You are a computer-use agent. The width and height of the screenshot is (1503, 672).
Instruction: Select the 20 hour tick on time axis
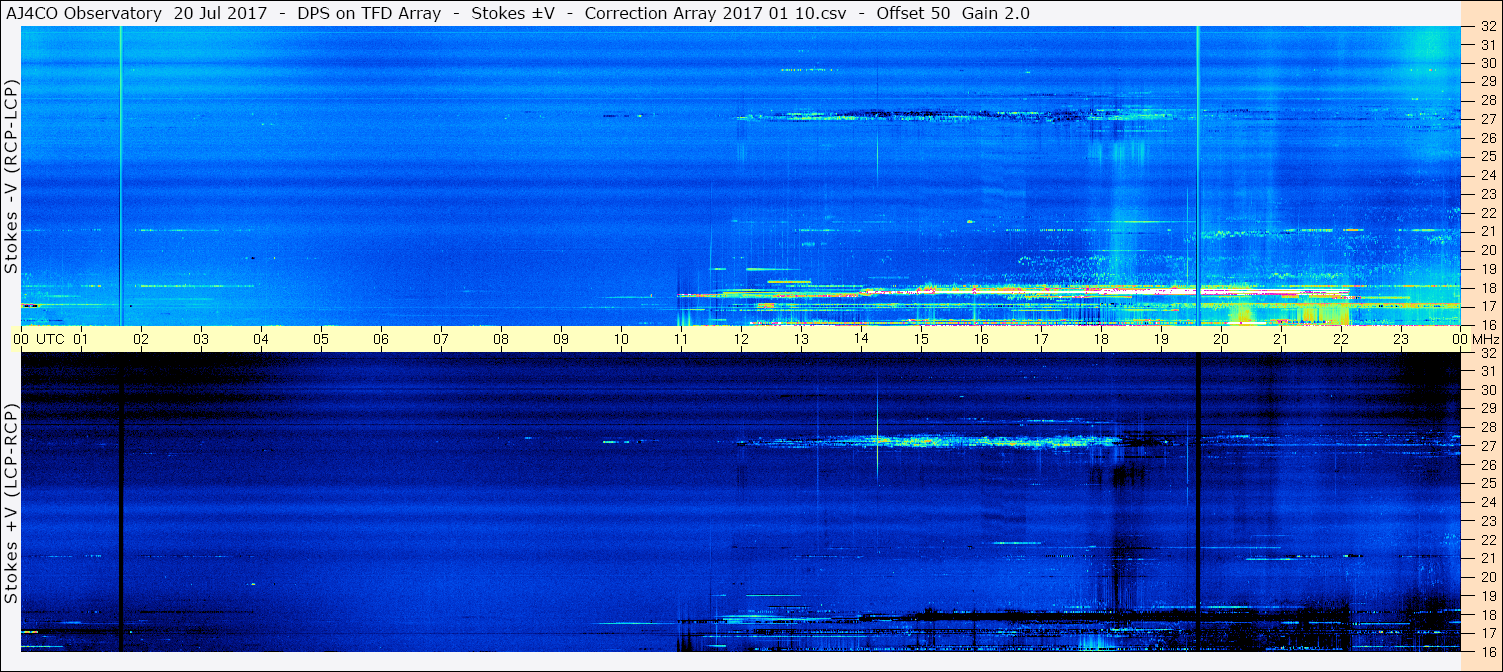[1221, 339]
